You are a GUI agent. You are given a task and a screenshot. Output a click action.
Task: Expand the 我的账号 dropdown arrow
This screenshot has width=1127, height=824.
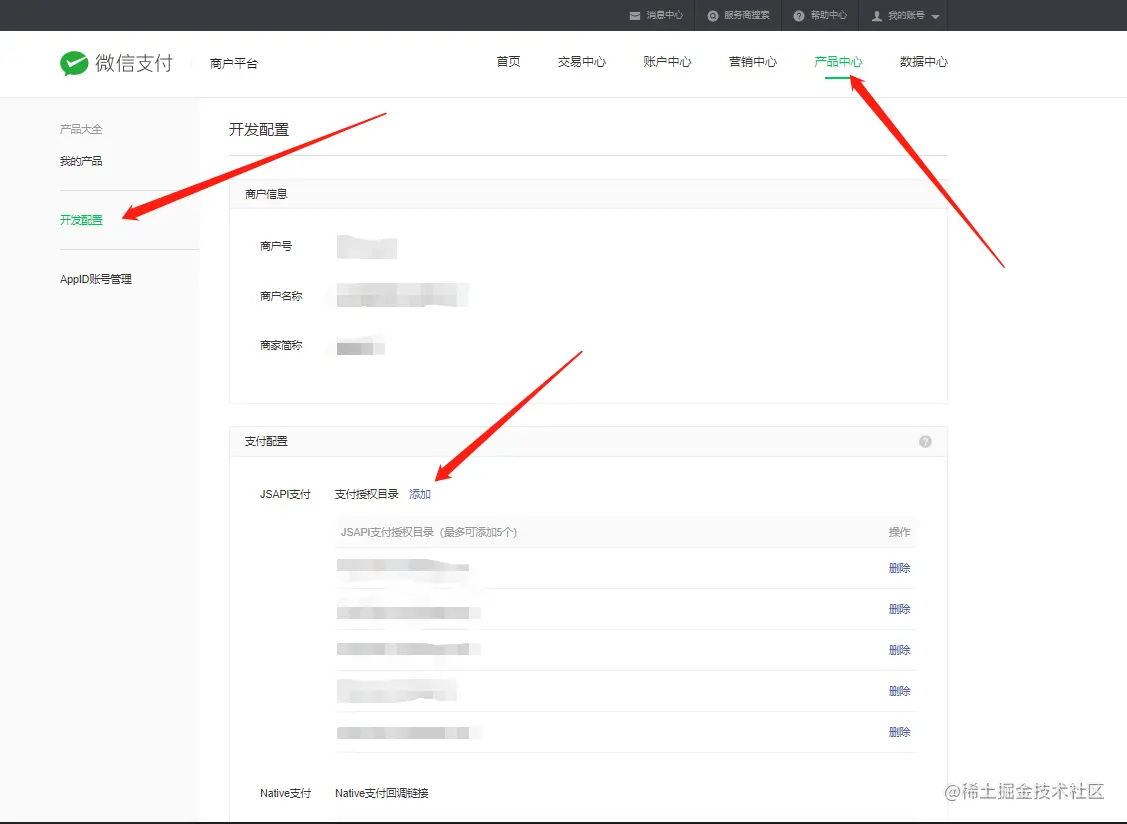(x=937, y=15)
